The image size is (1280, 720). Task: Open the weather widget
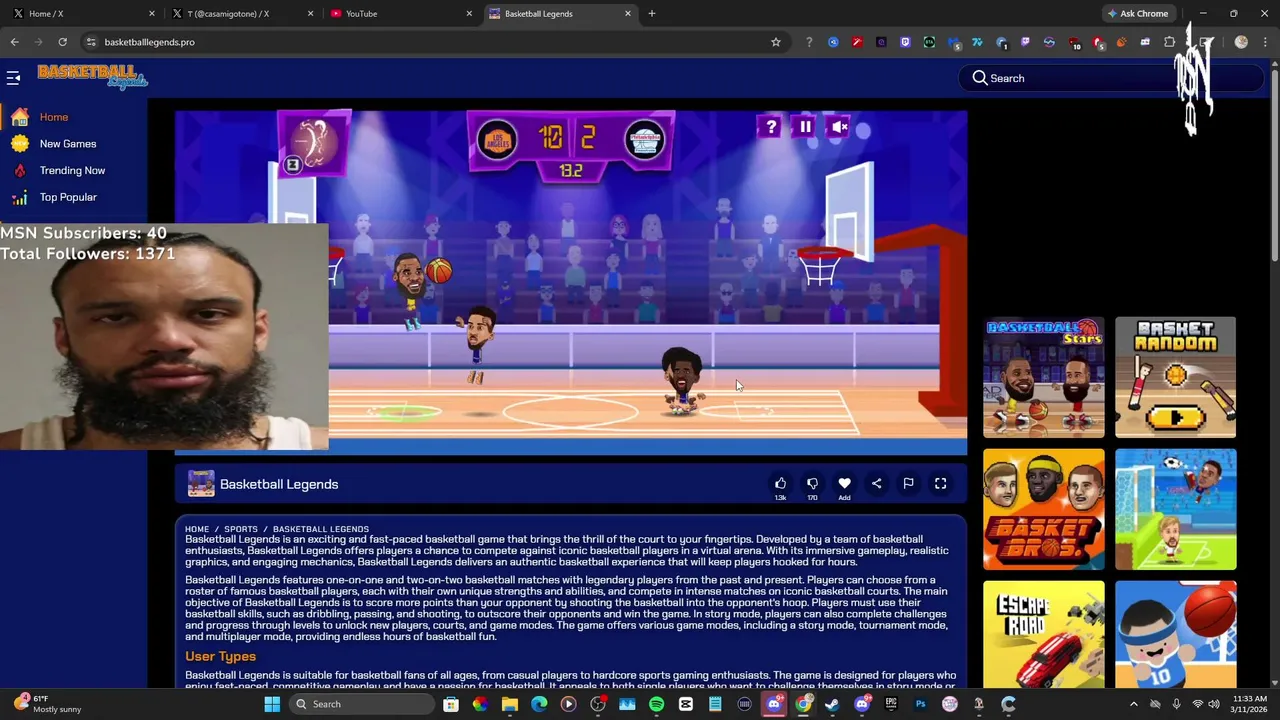point(48,704)
